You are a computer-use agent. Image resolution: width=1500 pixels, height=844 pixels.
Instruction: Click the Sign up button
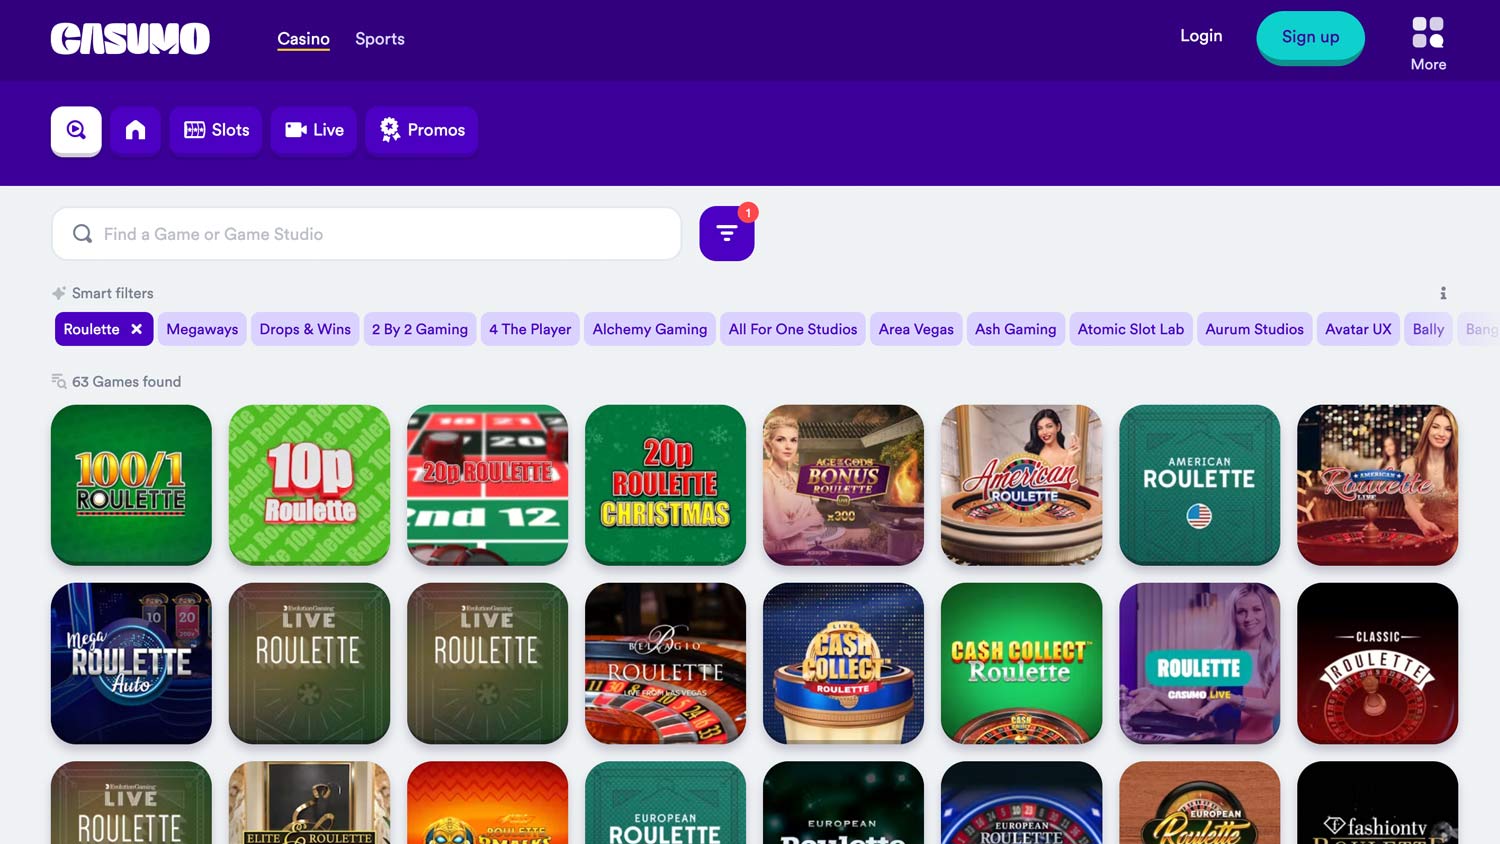pyautogui.click(x=1310, y=37)
